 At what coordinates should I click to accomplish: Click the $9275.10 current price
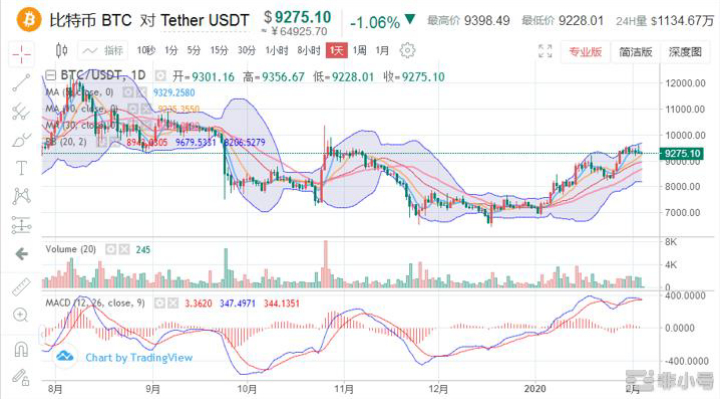point(297,17)
